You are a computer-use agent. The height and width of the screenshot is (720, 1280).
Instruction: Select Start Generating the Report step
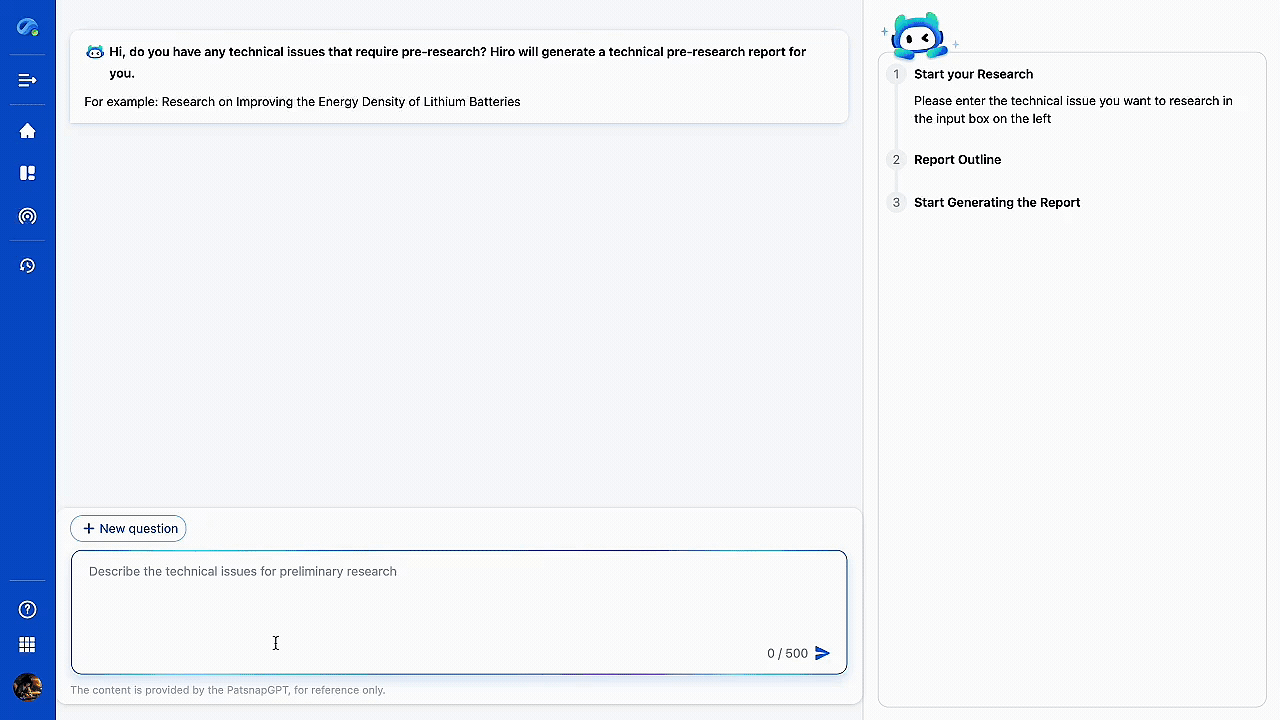[996, 202]
